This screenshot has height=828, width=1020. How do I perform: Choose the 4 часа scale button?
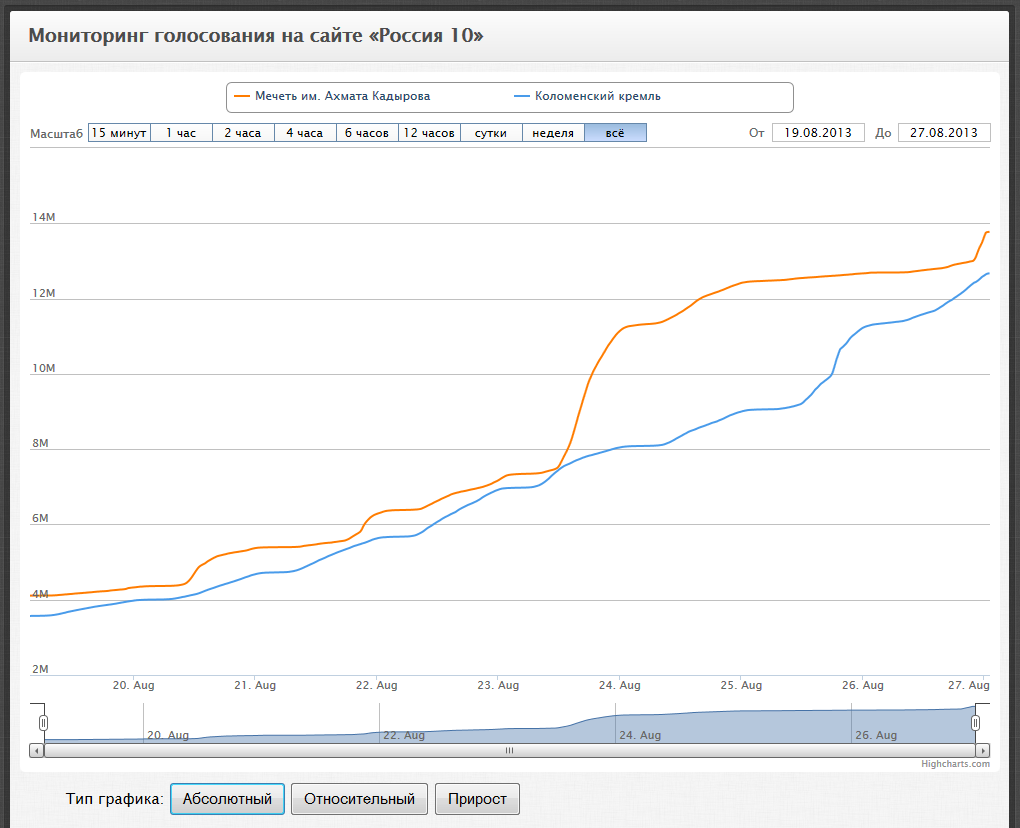(x=305, y=133)
